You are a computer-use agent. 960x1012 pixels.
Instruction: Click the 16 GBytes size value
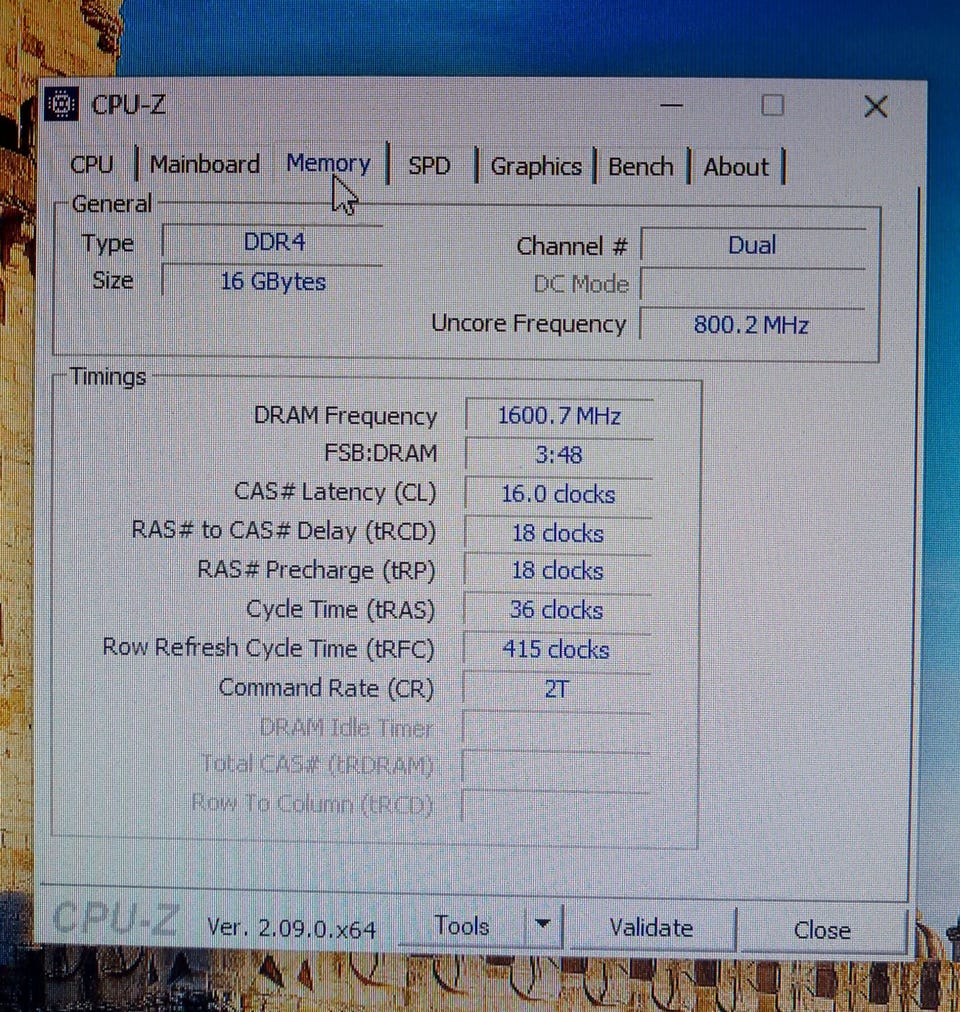click(x=273, y=281)
